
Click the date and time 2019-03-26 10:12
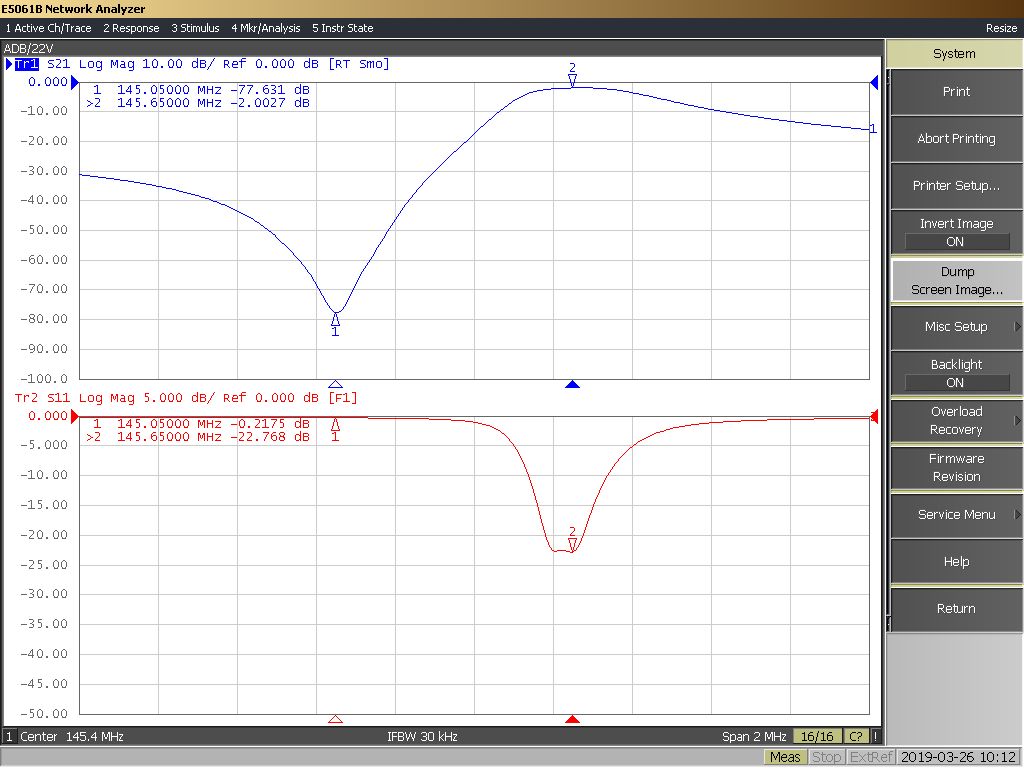(958, 757)
